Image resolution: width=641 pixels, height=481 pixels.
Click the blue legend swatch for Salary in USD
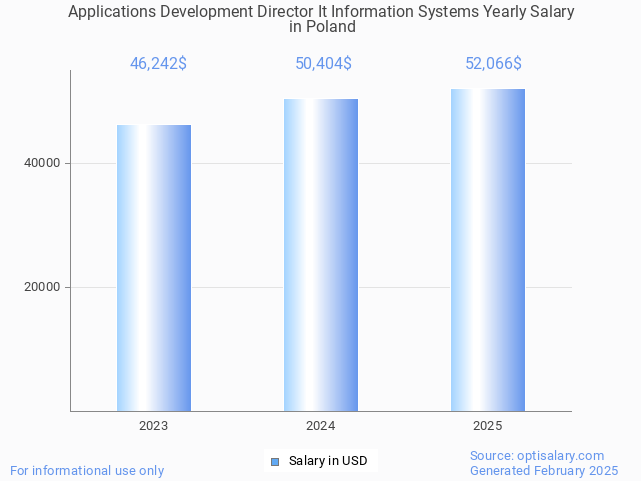275,462
